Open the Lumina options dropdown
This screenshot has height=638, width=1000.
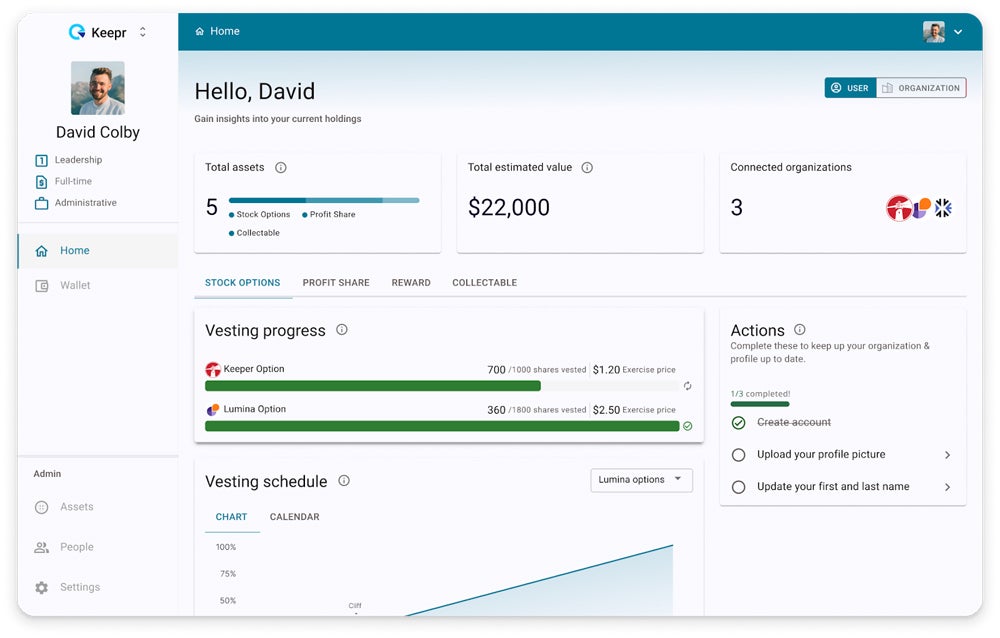pyautogui.click(x=641, y=480)
